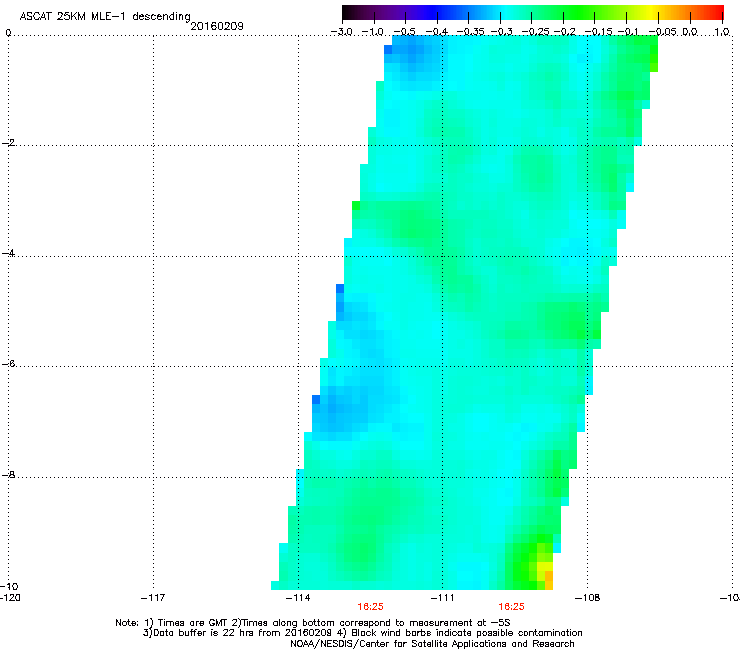Click the -0.5 color scale label
This screenshot has width=740, height=650.
[x=404, y=32]
